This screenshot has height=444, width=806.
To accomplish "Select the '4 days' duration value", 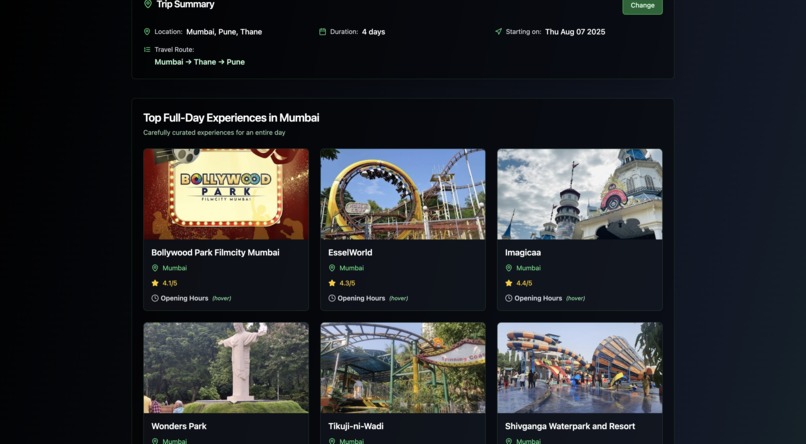I will point(373,32).
